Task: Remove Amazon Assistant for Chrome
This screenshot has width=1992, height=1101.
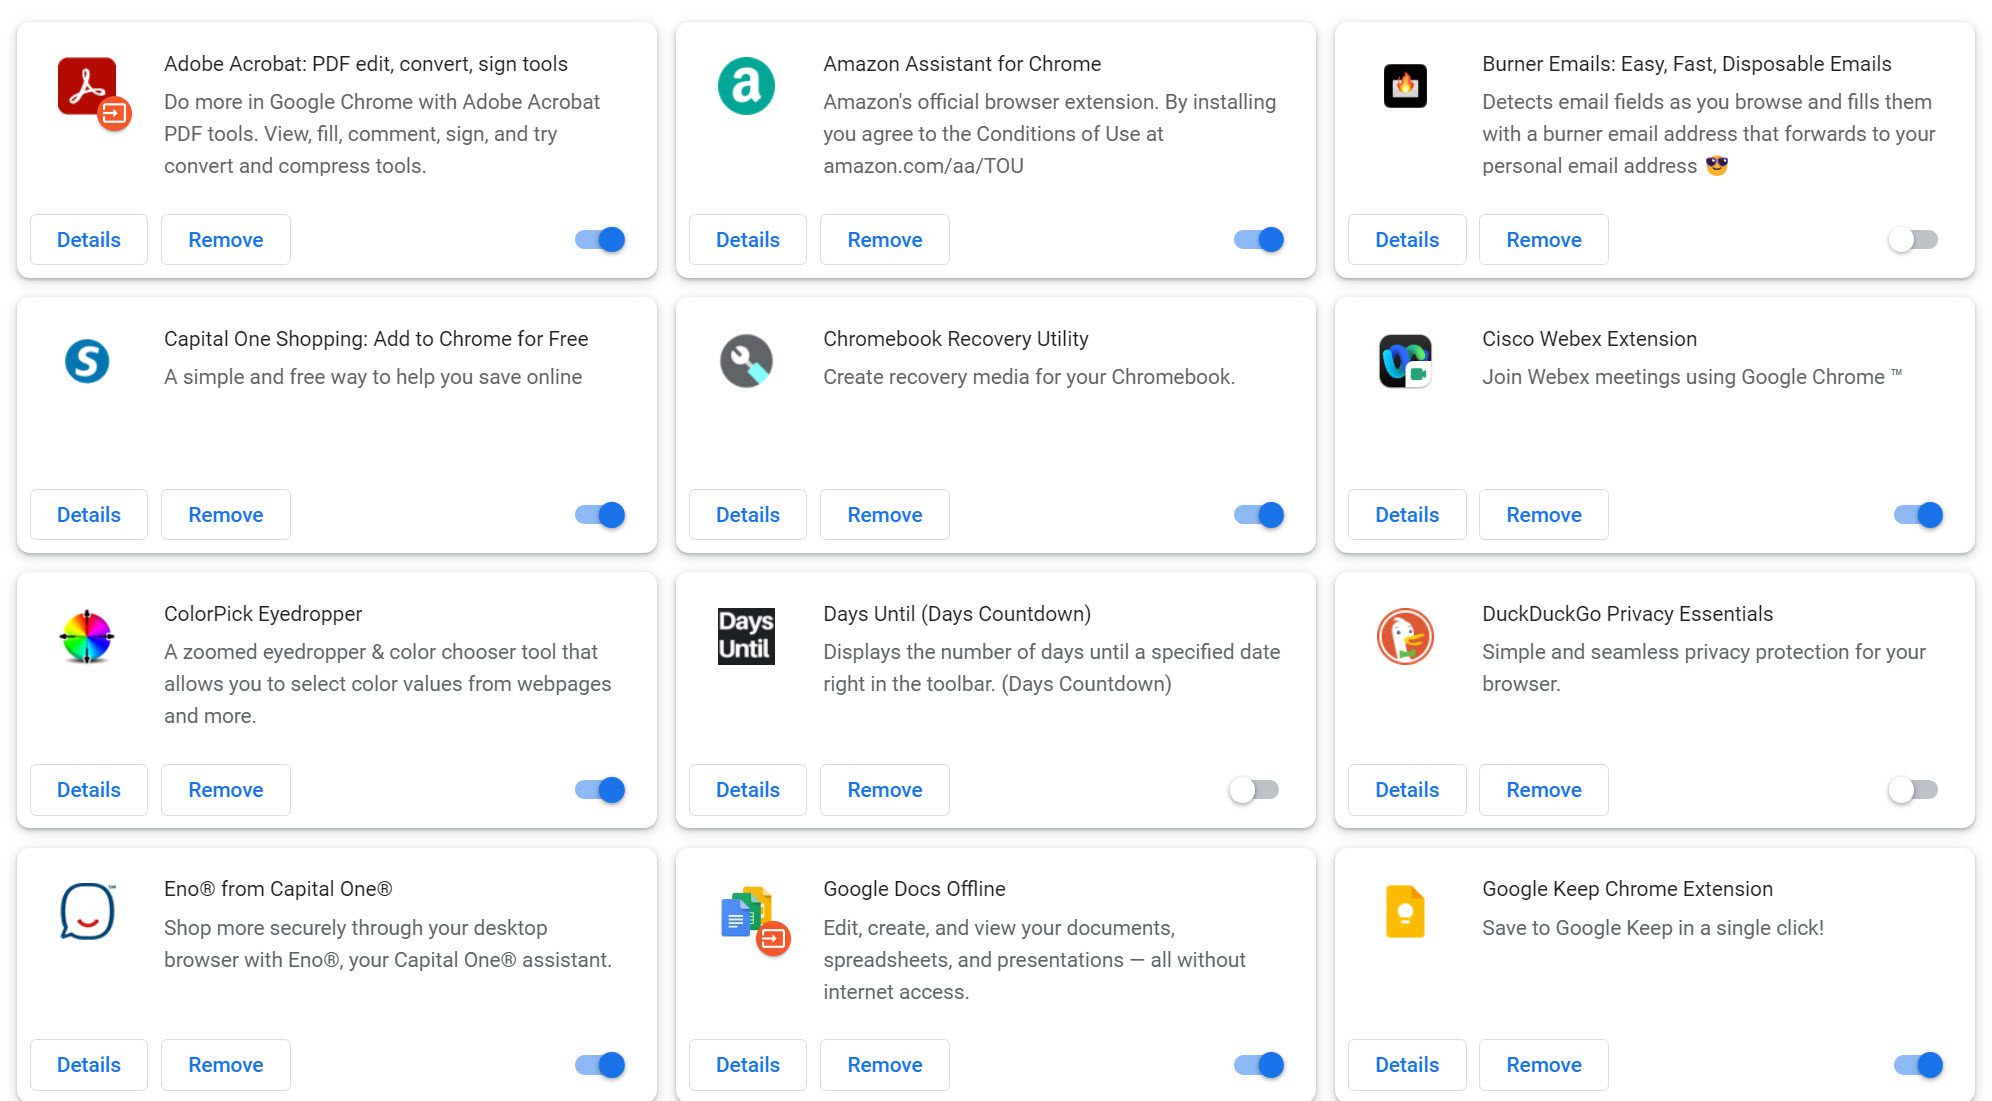Action: (x=885, y=239)
